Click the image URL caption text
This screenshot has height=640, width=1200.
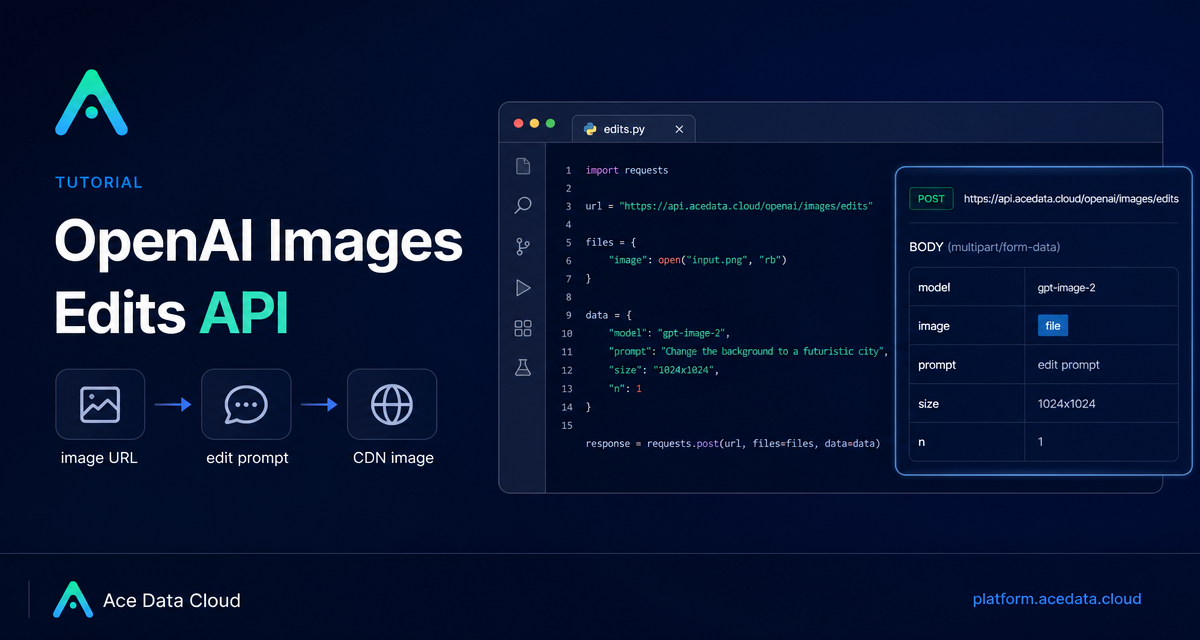click(100, 458)
